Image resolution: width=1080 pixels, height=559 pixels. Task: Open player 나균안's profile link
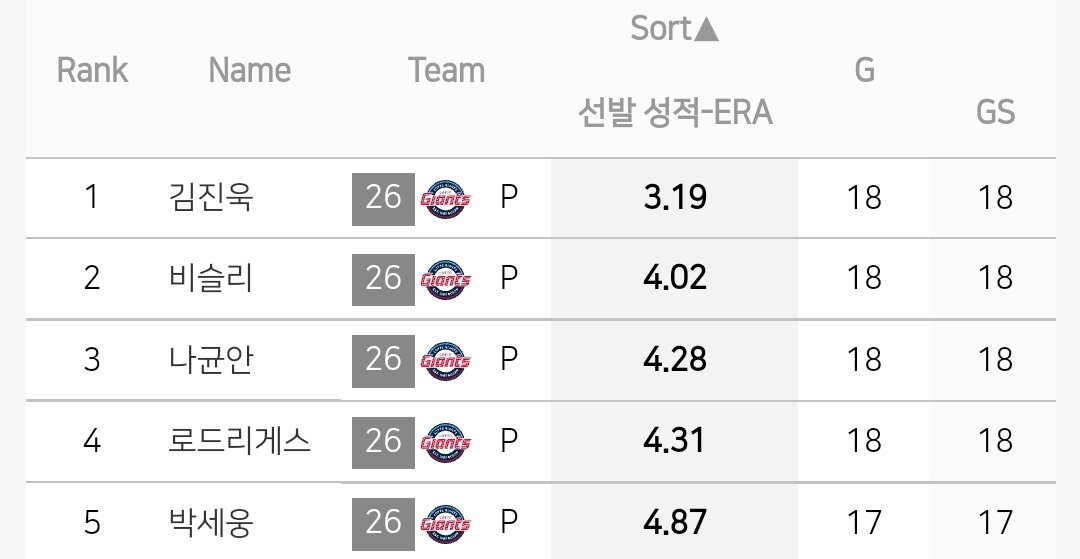[x=211, y=360]
